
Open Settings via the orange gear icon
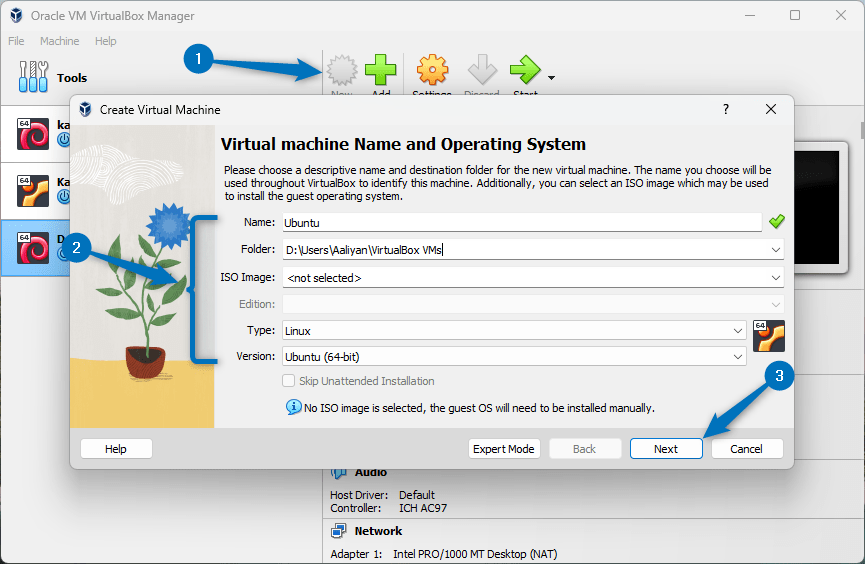tap(432, 70)
